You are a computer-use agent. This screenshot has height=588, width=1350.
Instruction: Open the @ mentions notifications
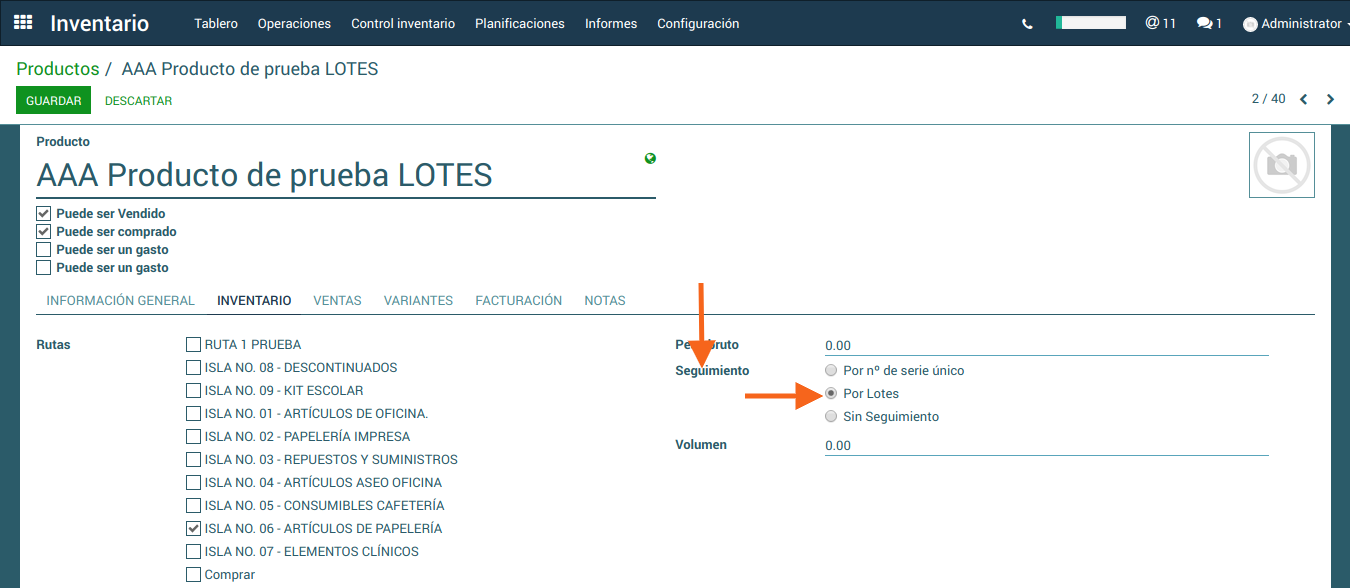tap(1160, 23)
